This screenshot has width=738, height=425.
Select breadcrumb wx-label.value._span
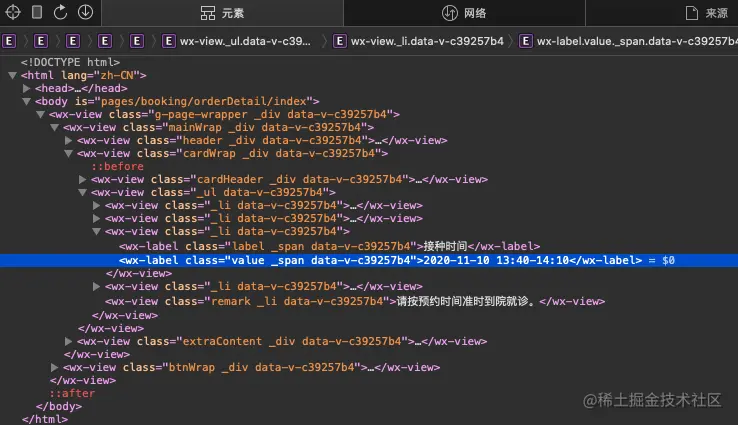(629, 41)
